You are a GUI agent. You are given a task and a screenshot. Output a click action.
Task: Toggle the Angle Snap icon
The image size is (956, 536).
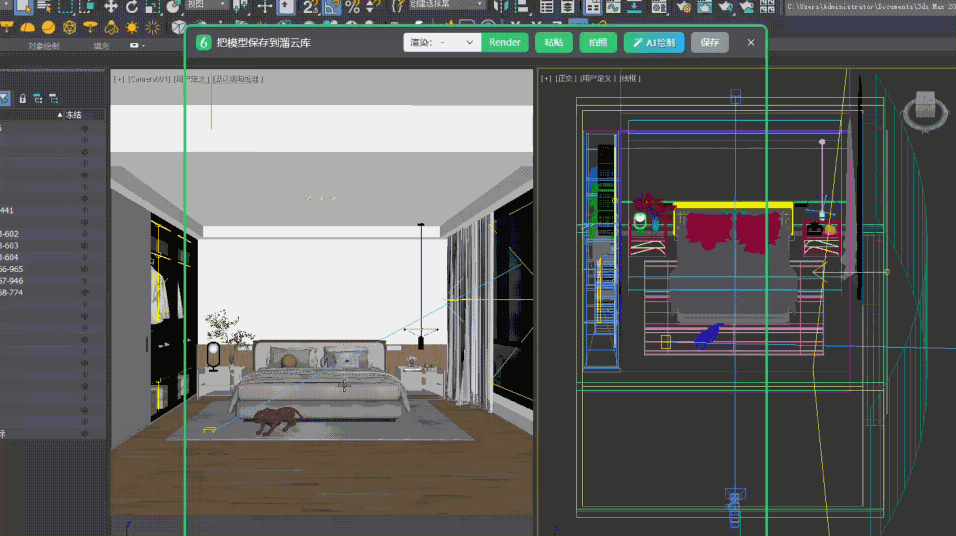click(x=332, y=7)
